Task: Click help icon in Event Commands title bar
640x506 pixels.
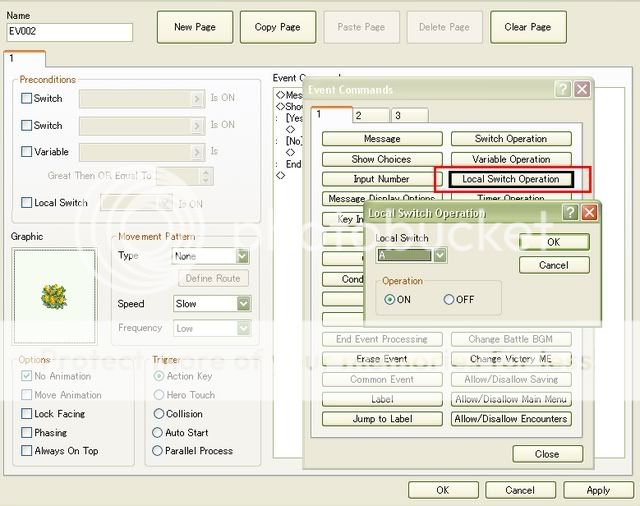Action: coord(563,89)
